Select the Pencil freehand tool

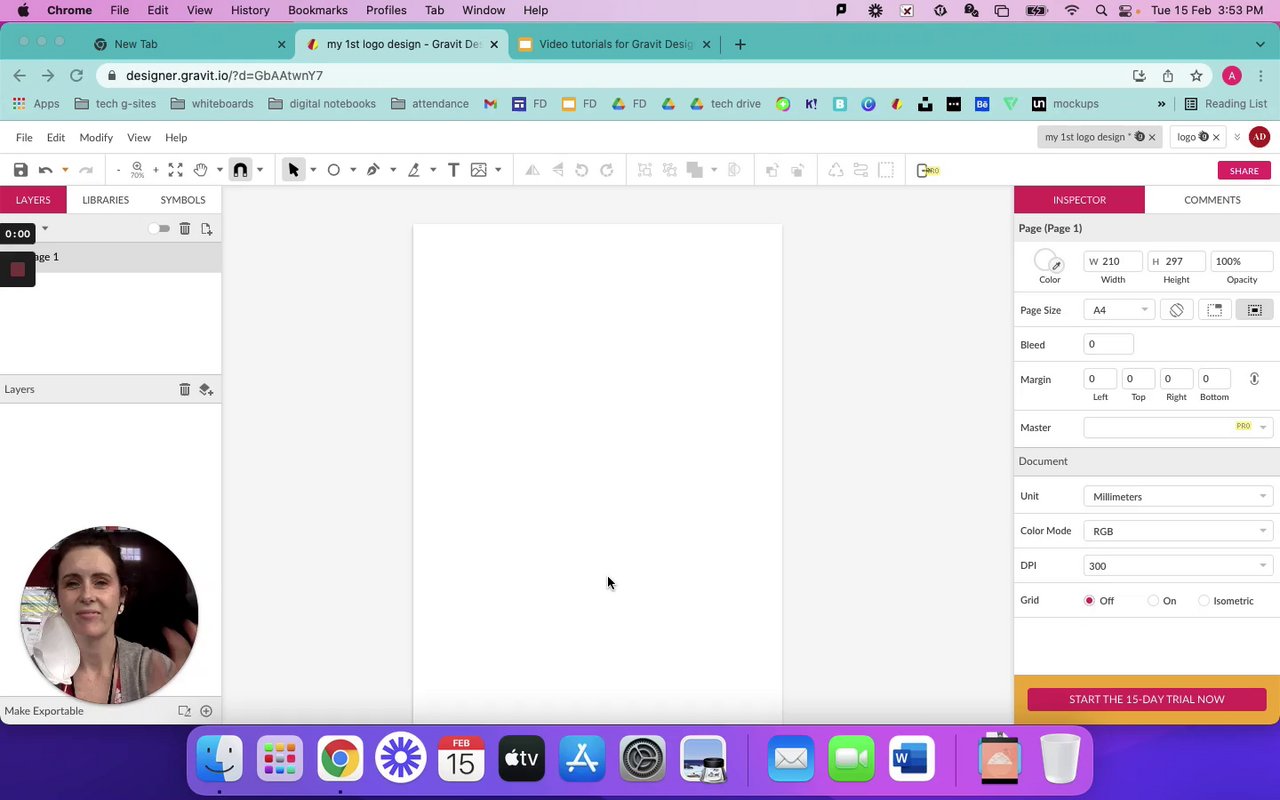tap(414, 170)
